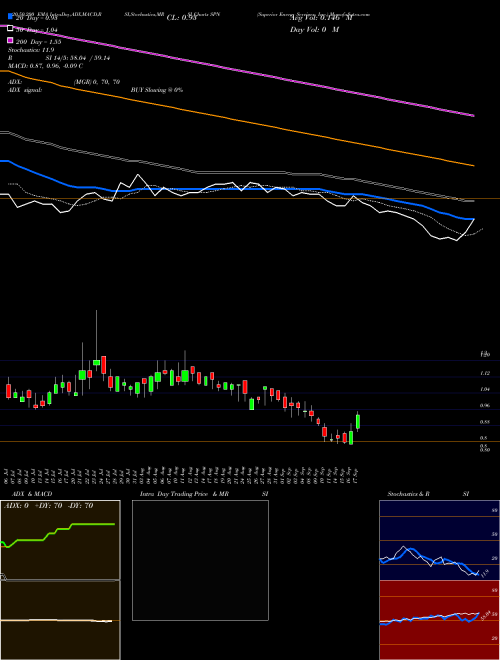
Task: Click the blue 20 Day EMA legend swatch
Action: click(10, 16)
